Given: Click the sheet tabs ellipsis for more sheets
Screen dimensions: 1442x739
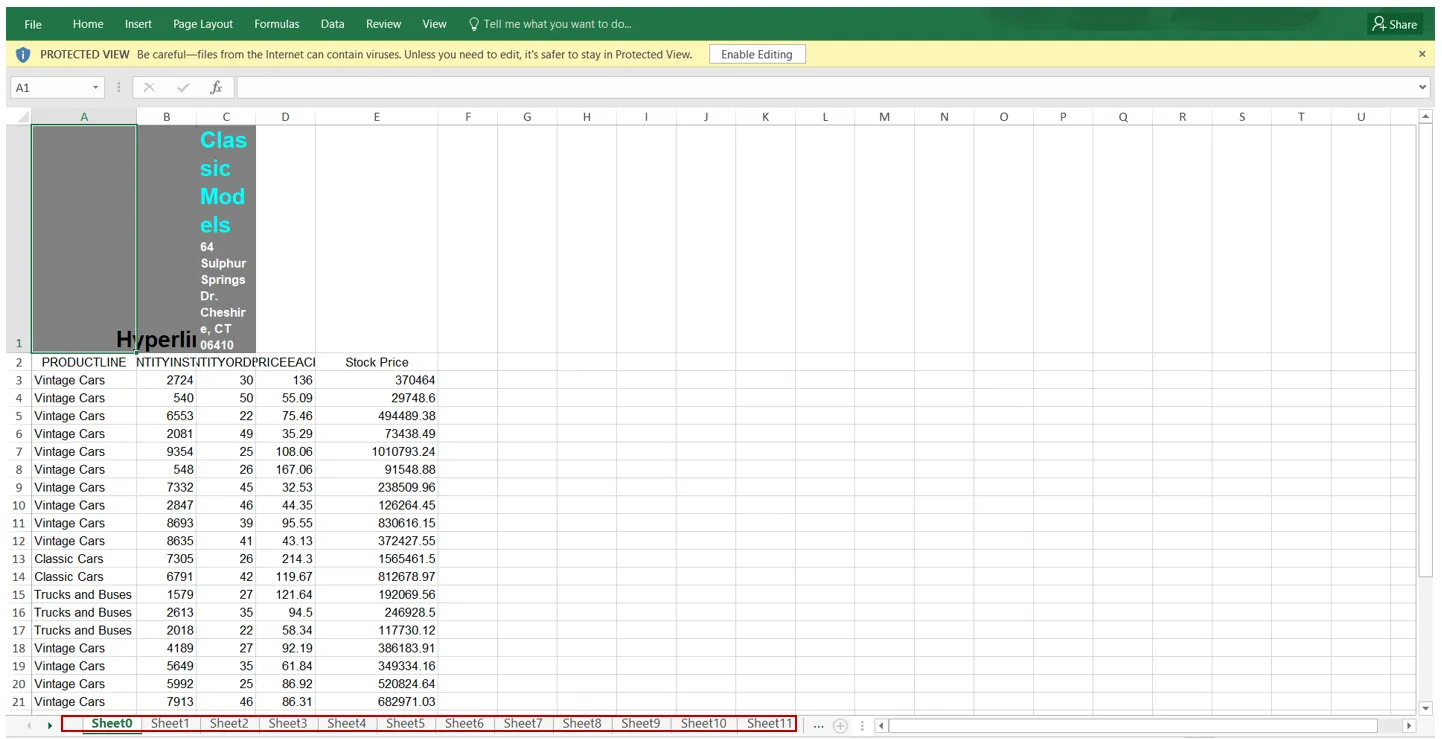Looking at the screenshot, I should [818, 725].
